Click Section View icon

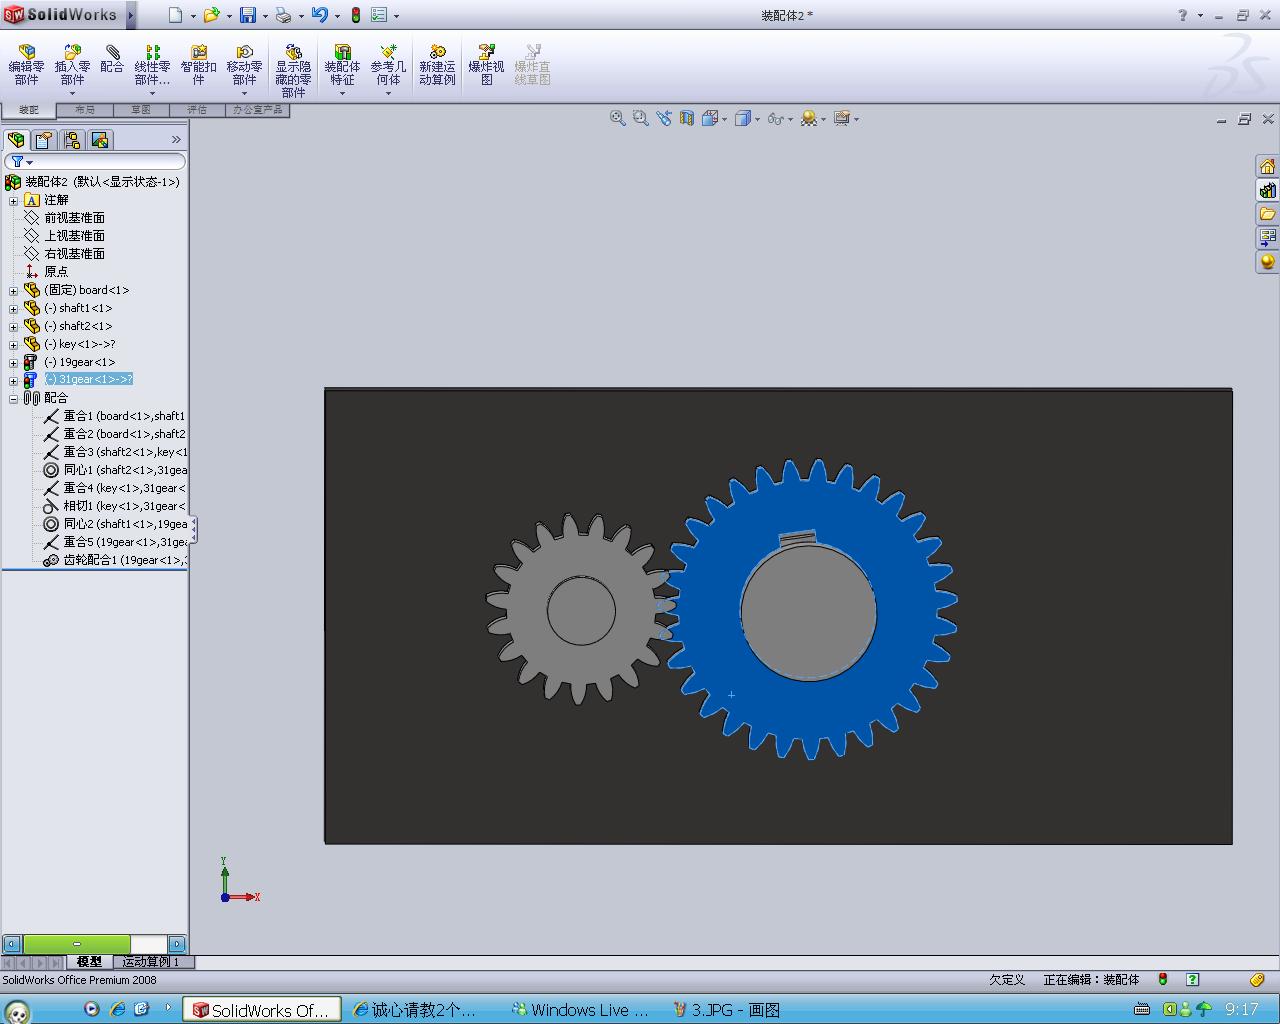(x=687, y=118)
